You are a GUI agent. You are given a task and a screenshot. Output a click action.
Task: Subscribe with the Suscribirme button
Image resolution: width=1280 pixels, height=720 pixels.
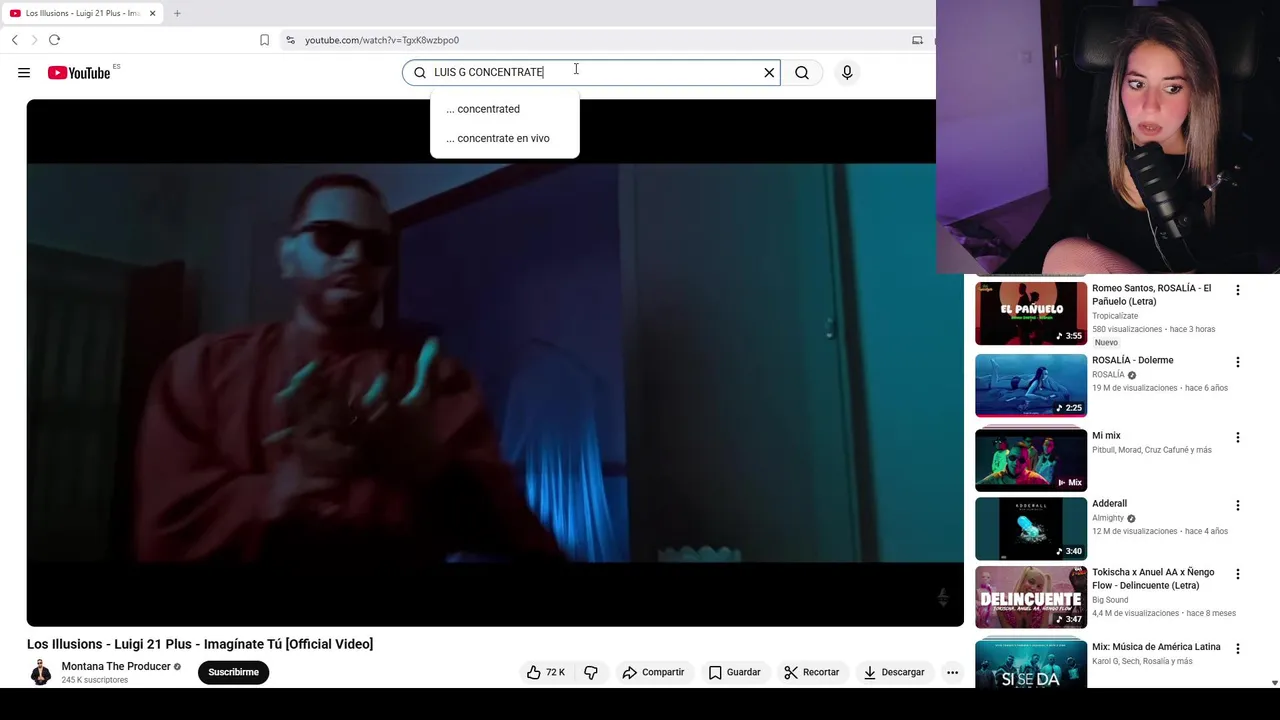click(x=233, y=672)
